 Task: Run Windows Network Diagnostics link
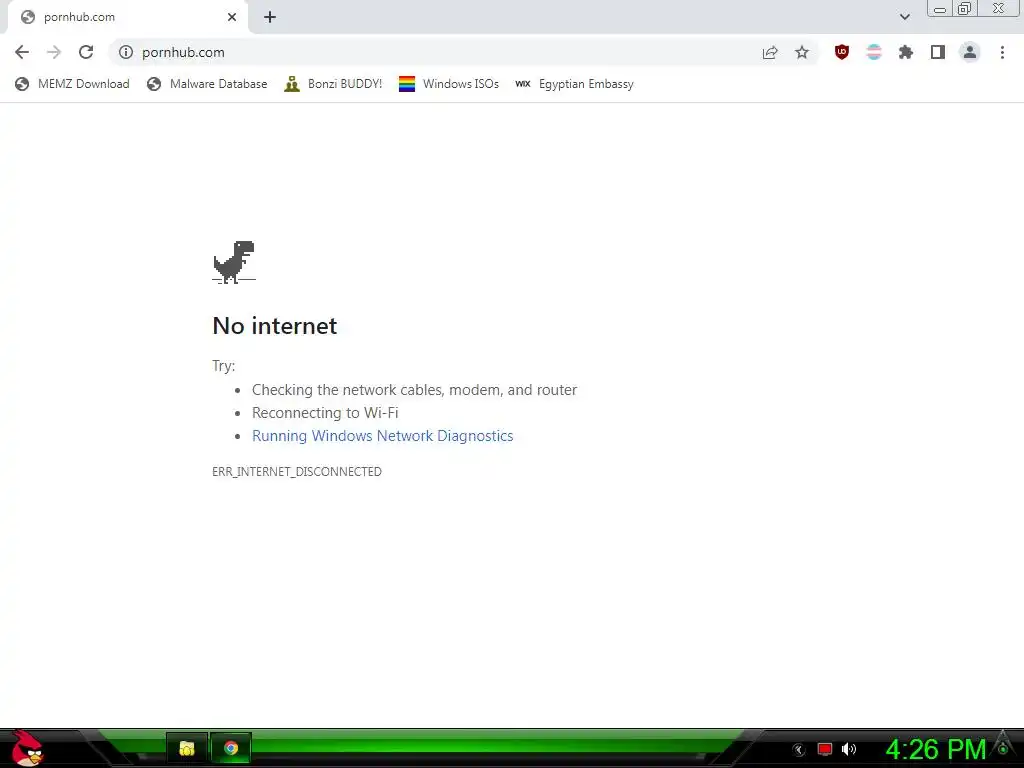383,436
